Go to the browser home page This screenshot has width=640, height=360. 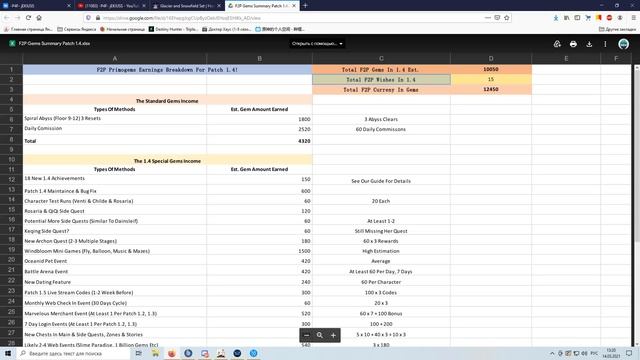pyautogui.click(x=39, y=18)
